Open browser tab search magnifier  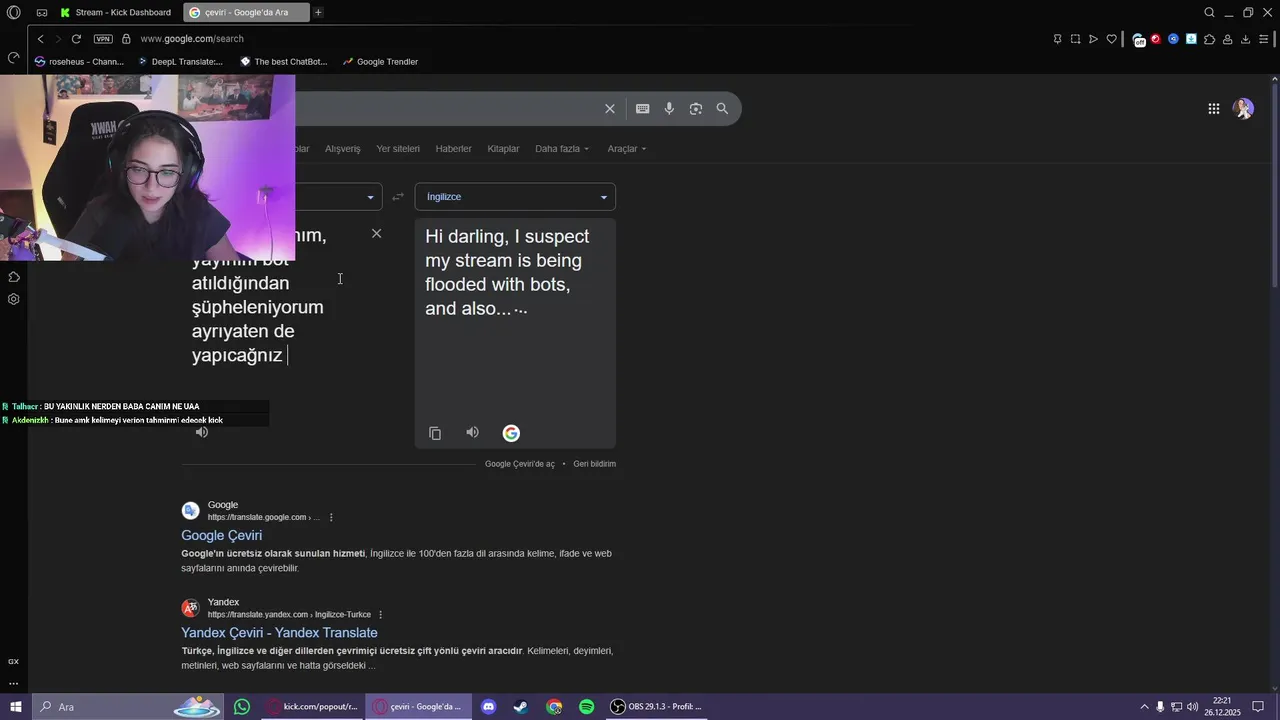coord(1209,12)
